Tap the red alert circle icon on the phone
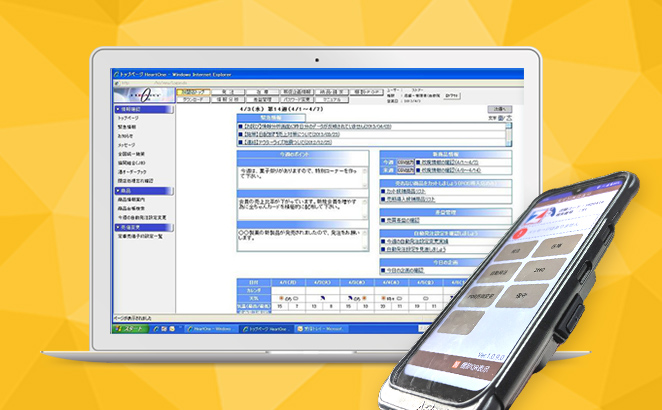The width and height of the screenshot is (662, 410). pos(522,233)
